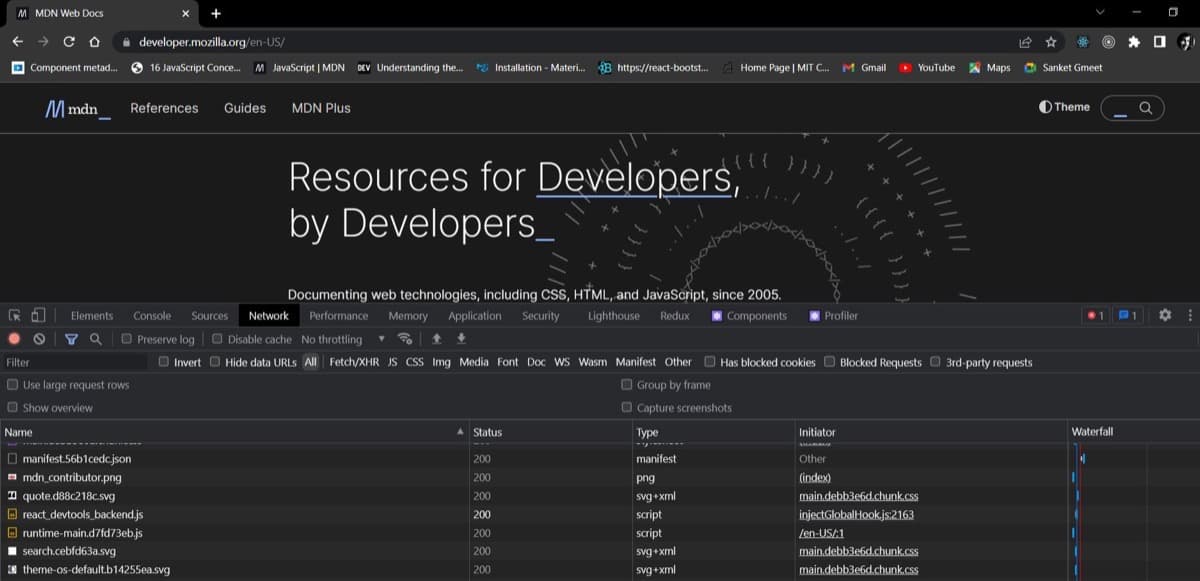Open the injectGlobalHook.js:2163 initiator link
1200x581 pixels.
856,514
